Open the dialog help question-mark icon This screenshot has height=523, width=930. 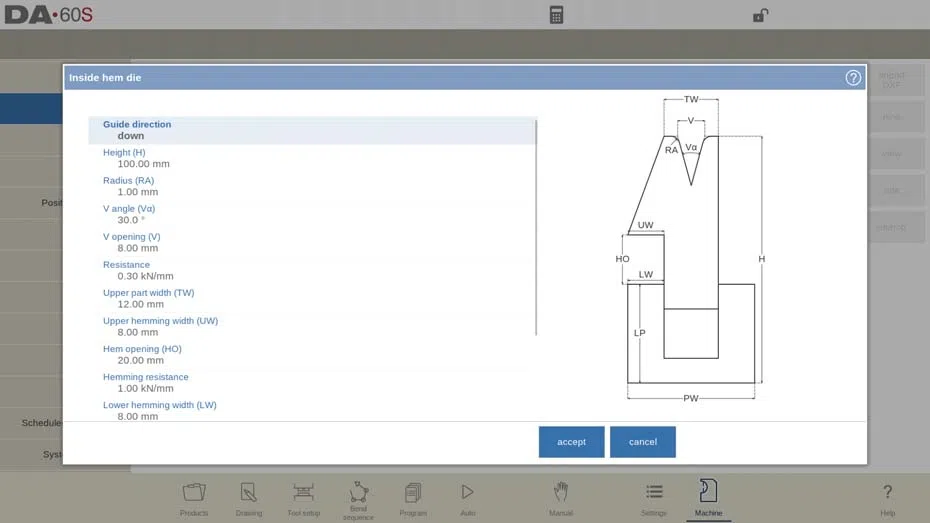pos(853,78)
